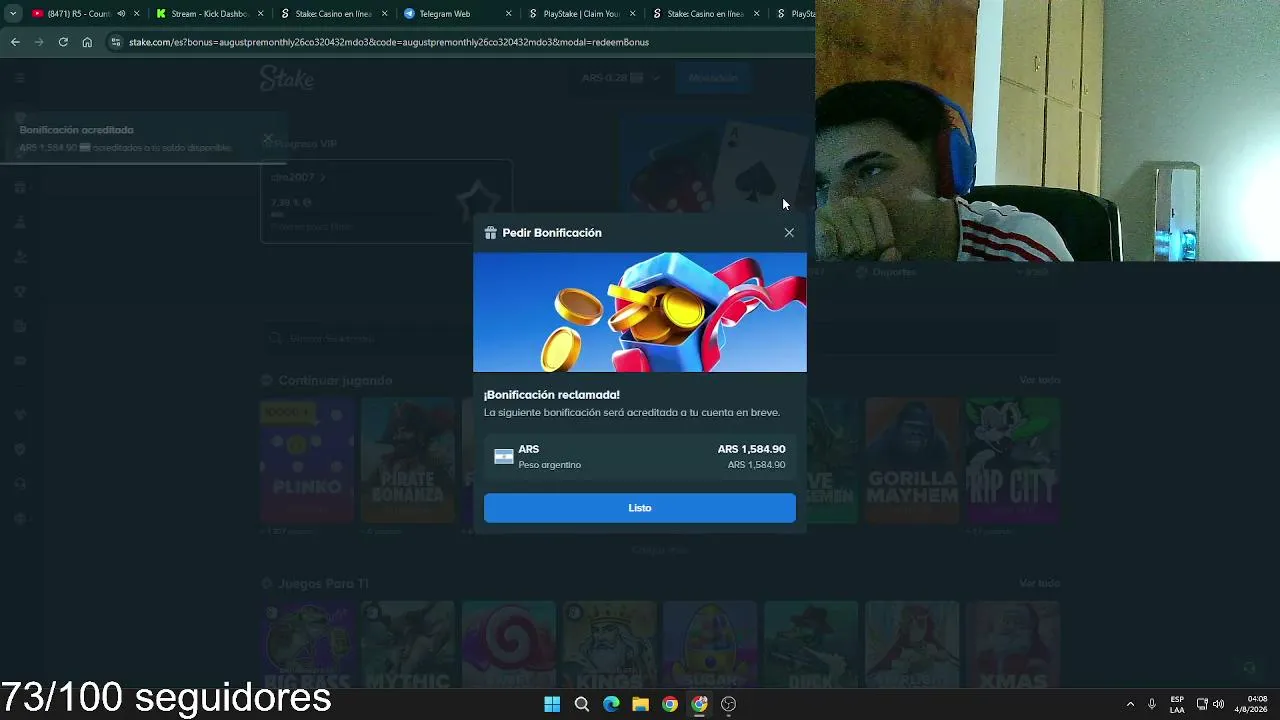The width and height of the screenshot is (1280, 720).
Task: Click Ver todo beside Juegos Para Ti
Action: click(x=1040, y=584)
